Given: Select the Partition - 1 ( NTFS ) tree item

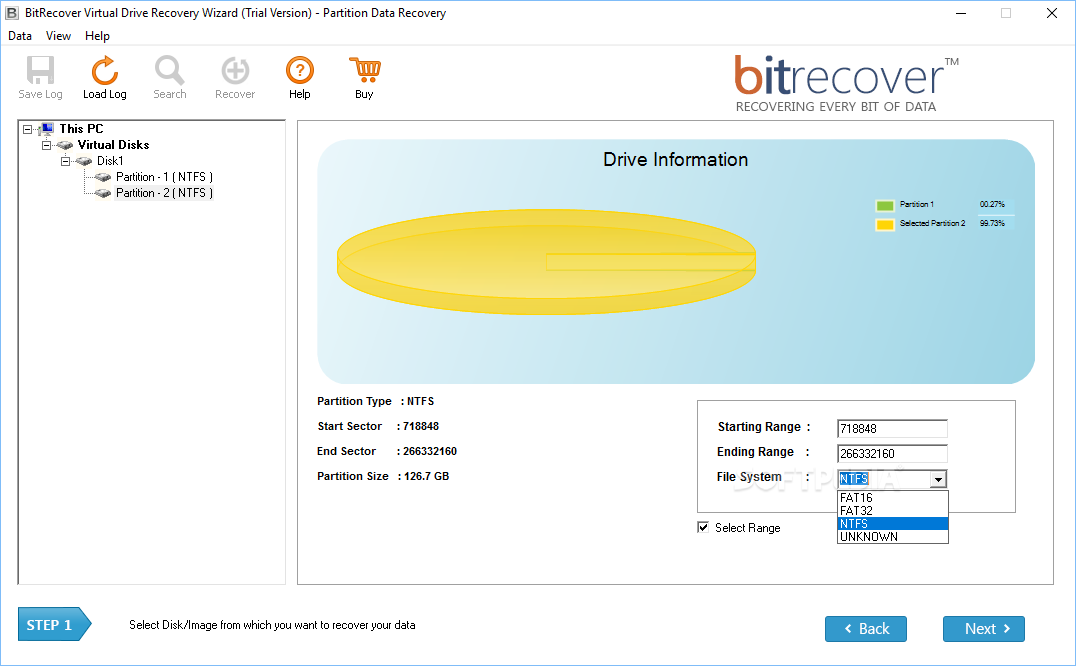Looking at the screenshot, I should (165, 177).
